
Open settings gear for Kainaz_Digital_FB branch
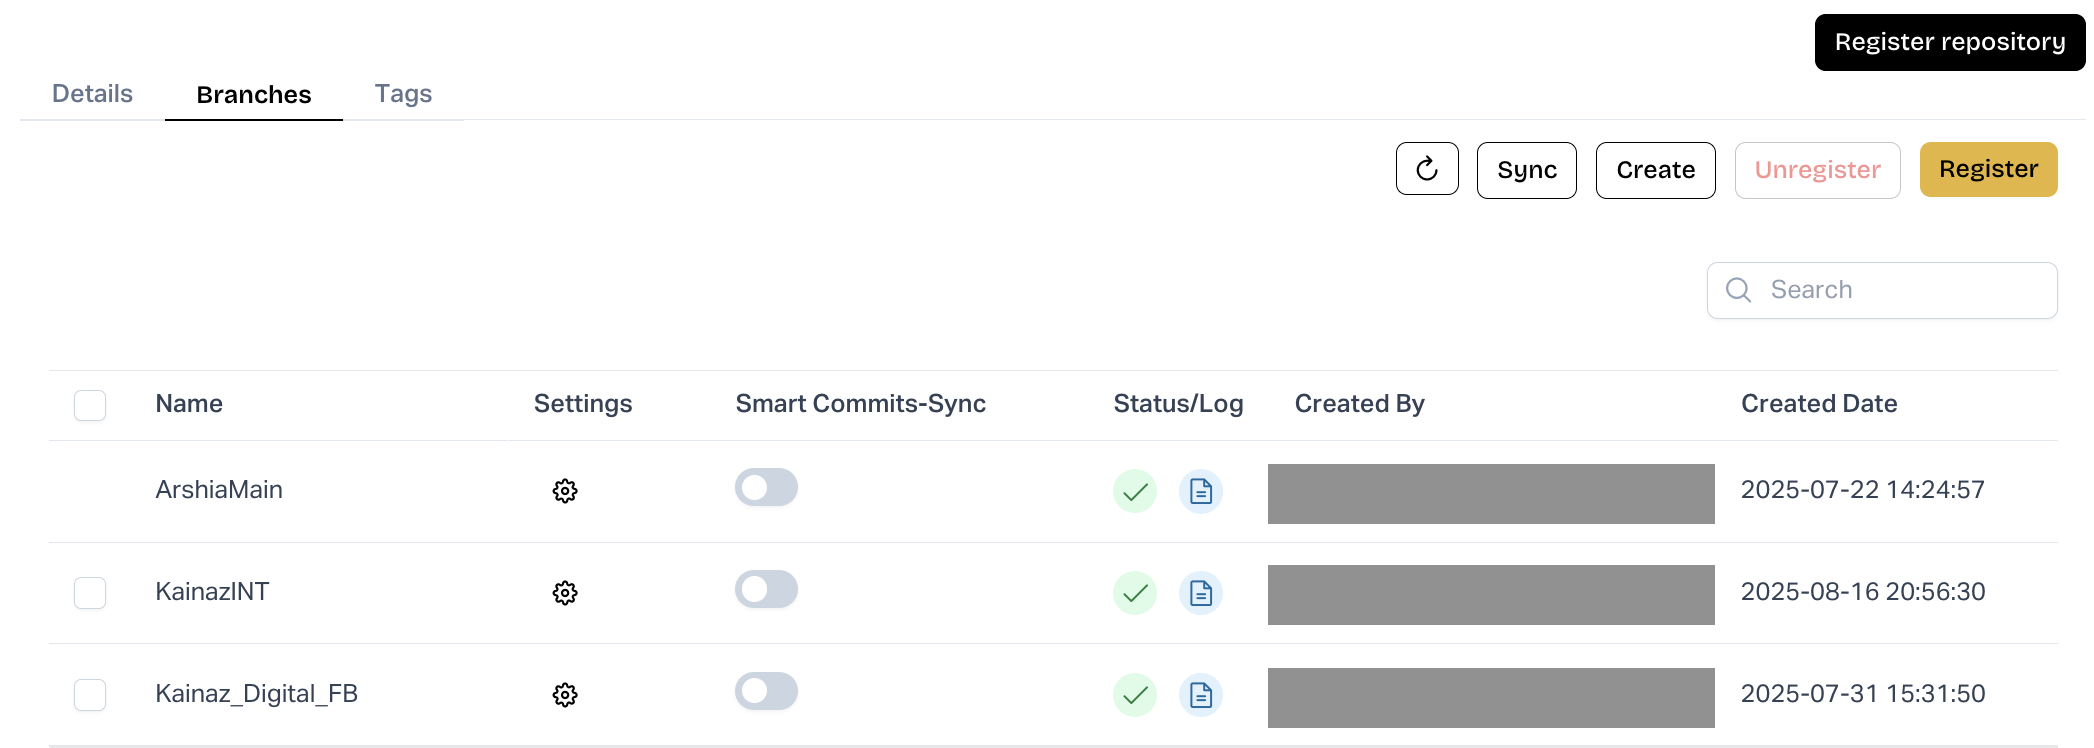[x=565, y=695]
